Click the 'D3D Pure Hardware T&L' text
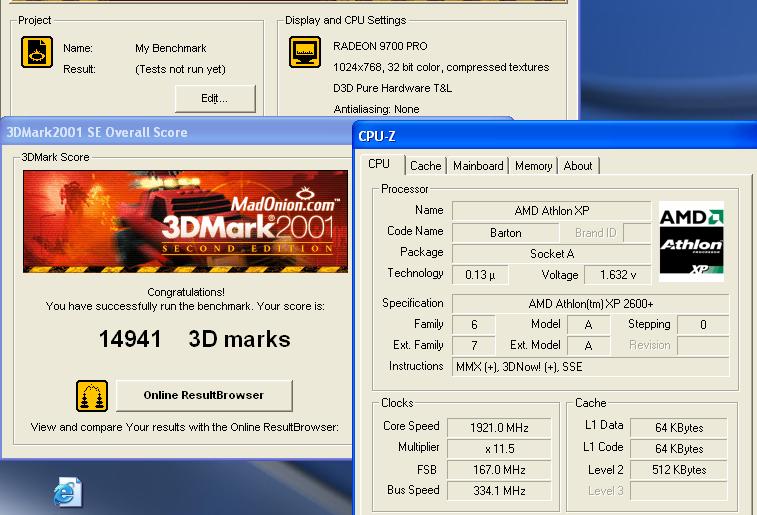This screenshot has width=757, height=515. point(393,88)
